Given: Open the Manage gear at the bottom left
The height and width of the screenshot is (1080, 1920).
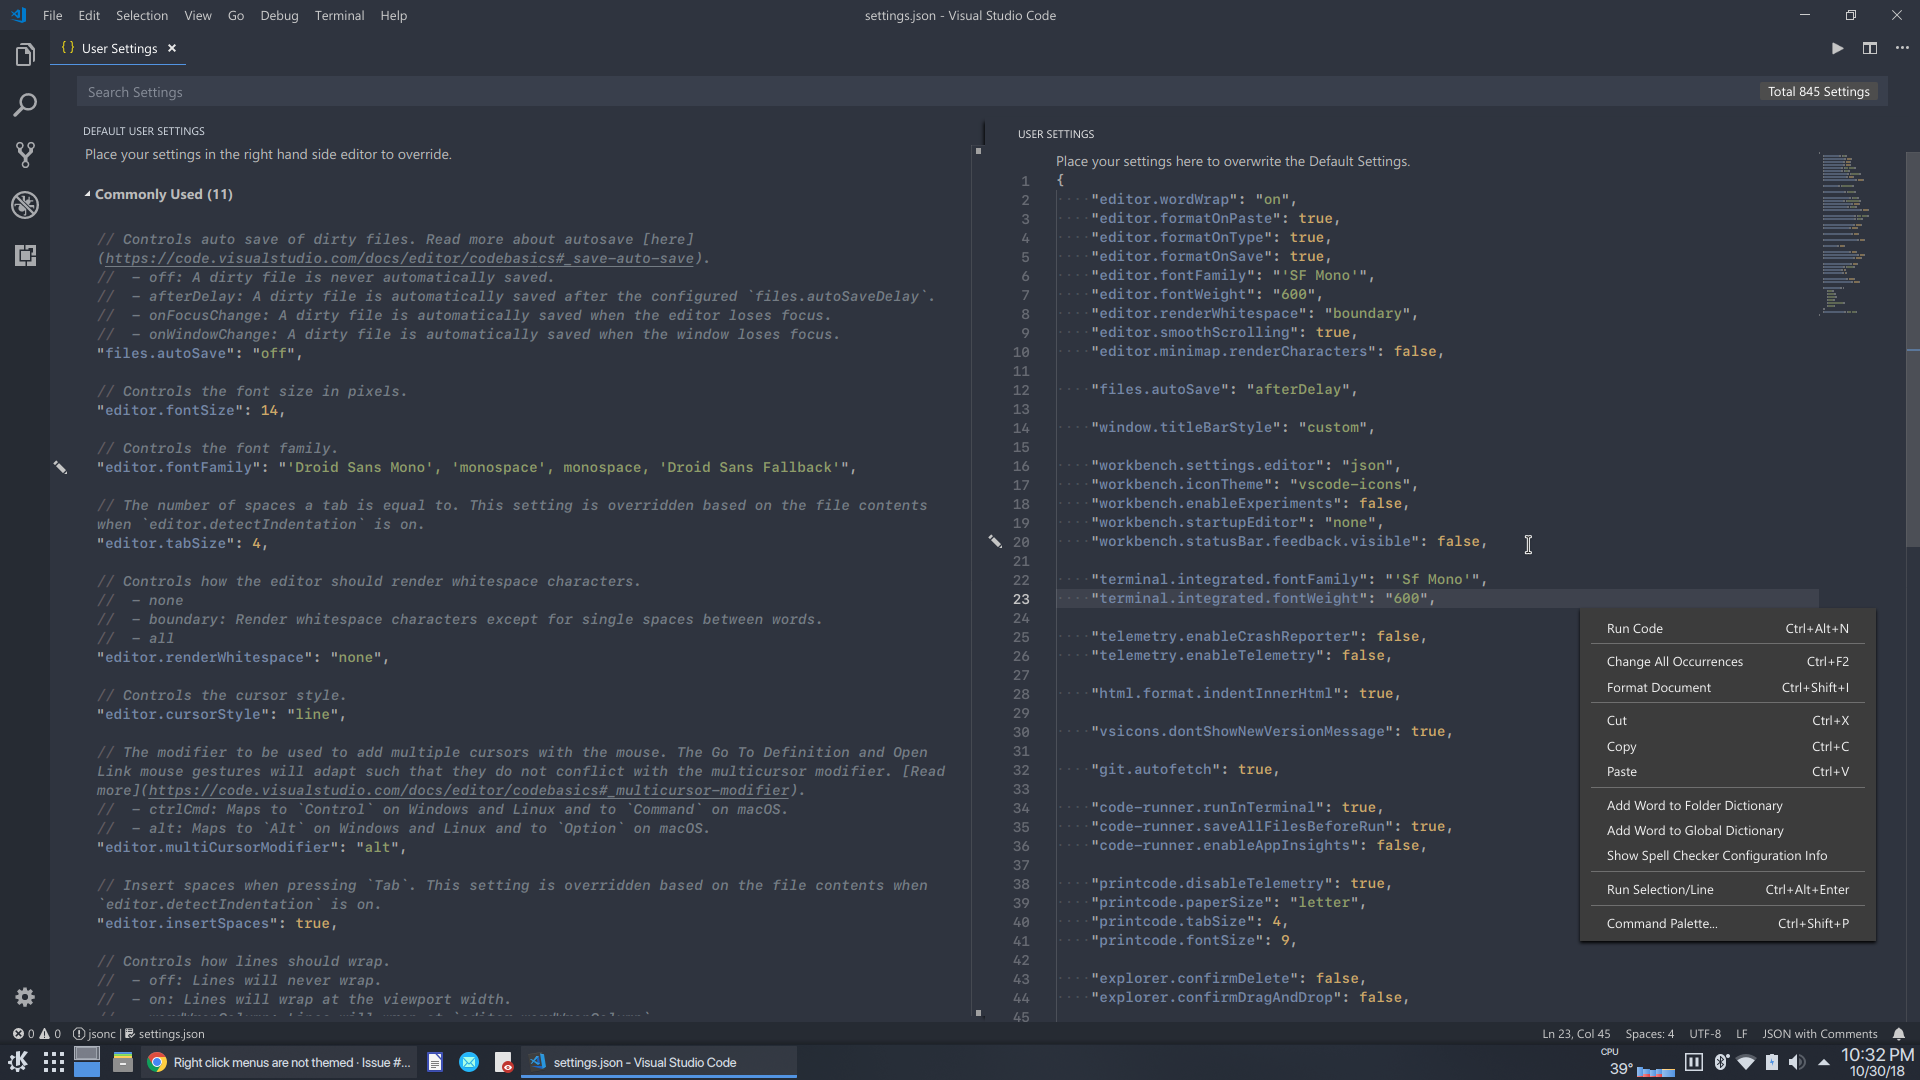Looking at the screenshot, I should click(25, 996).
